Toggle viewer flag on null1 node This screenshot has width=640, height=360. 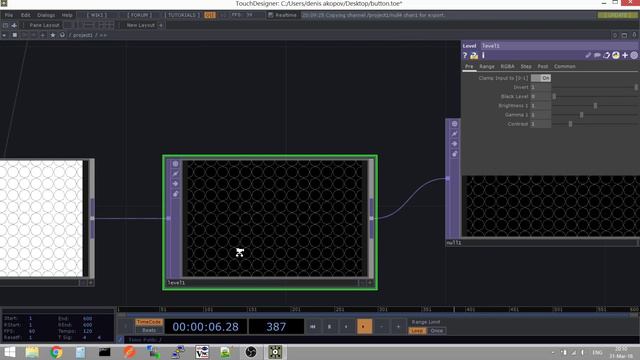click(454, 124)
